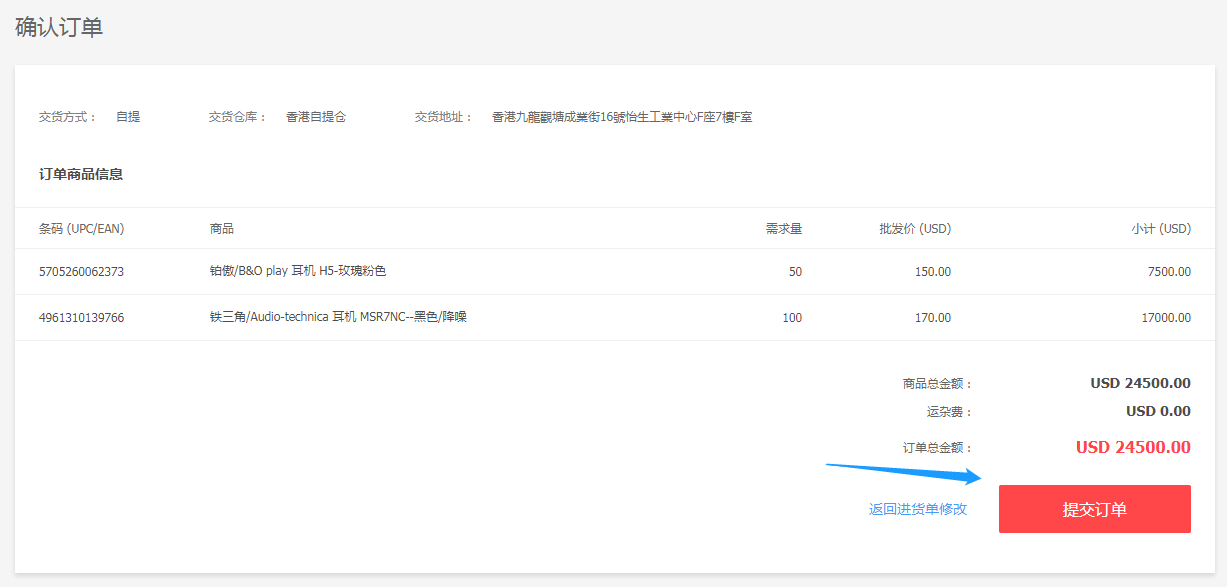Select barcode 4961310139766 in the table

coord(82,318)
